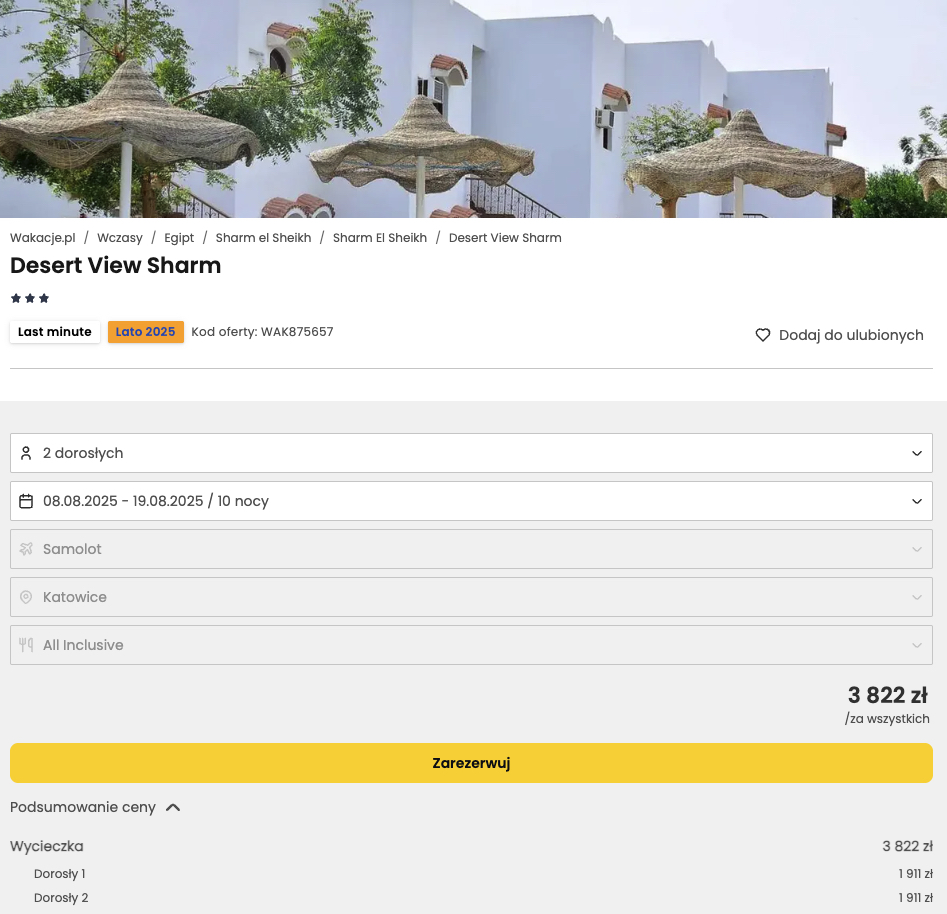Click Desert View Sharm breadcrumb item
This screenshot has width=947, height=914.
point(505,238)
